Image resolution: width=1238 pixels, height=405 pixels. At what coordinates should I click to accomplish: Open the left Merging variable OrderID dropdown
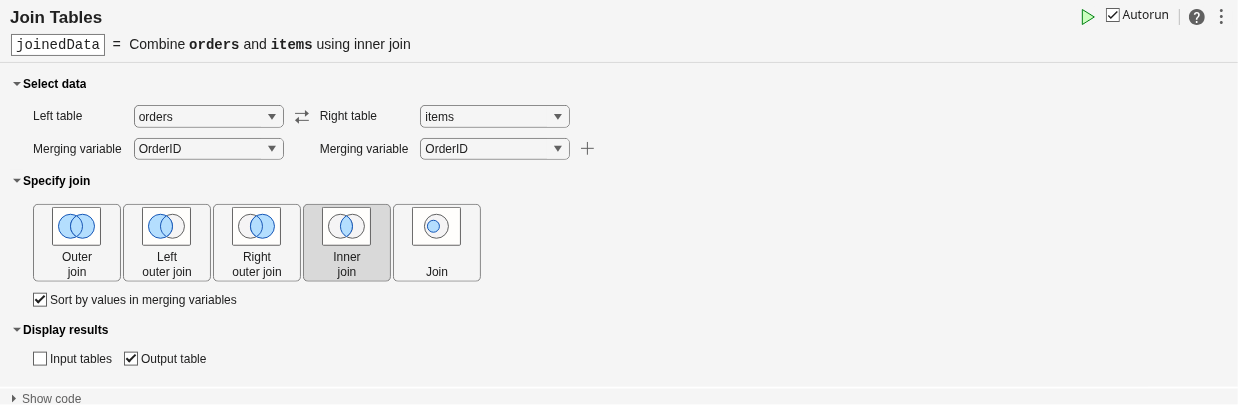click(209, 149)
